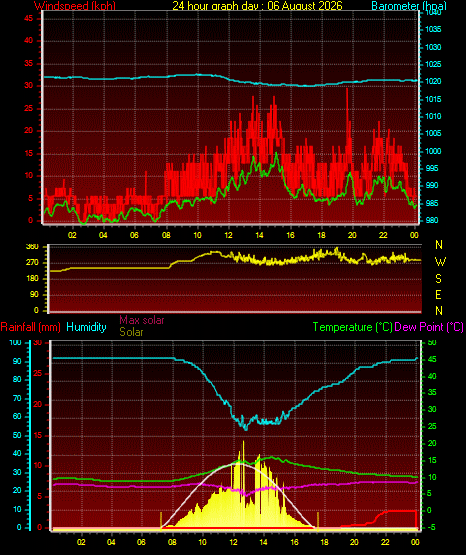Click the 985 barometer axis value
Image resolution: width=466 pixels, height=555 pixels.
point(431,203)
